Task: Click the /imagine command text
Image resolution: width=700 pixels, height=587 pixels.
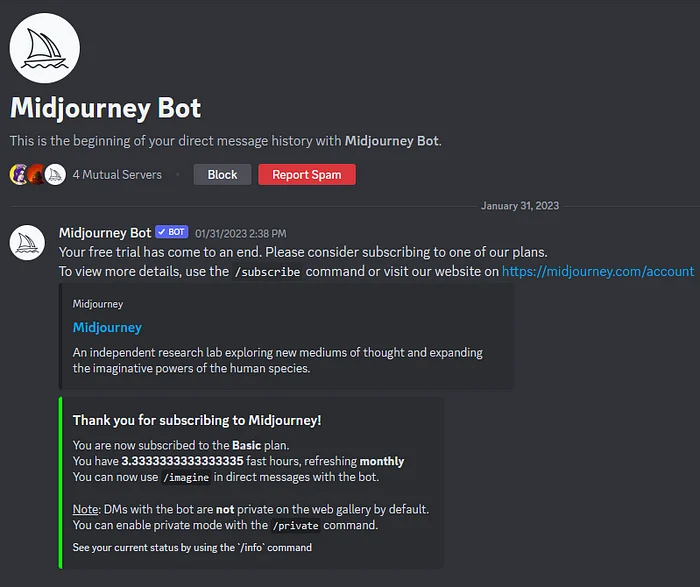Action: click(x=186, y=478)
